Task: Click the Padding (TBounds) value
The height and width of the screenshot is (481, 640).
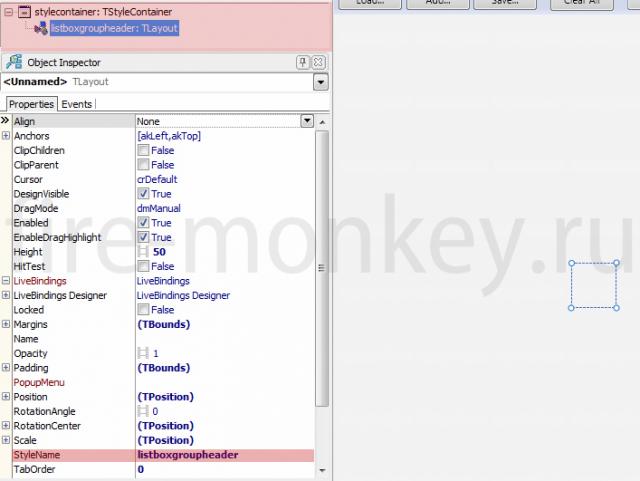Action: 164,368
